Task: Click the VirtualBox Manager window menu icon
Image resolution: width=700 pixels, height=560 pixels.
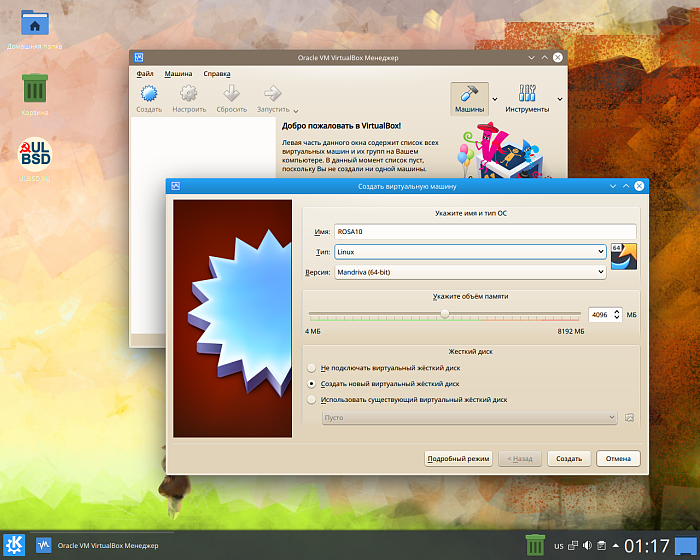Action: [x=139, y=58]
